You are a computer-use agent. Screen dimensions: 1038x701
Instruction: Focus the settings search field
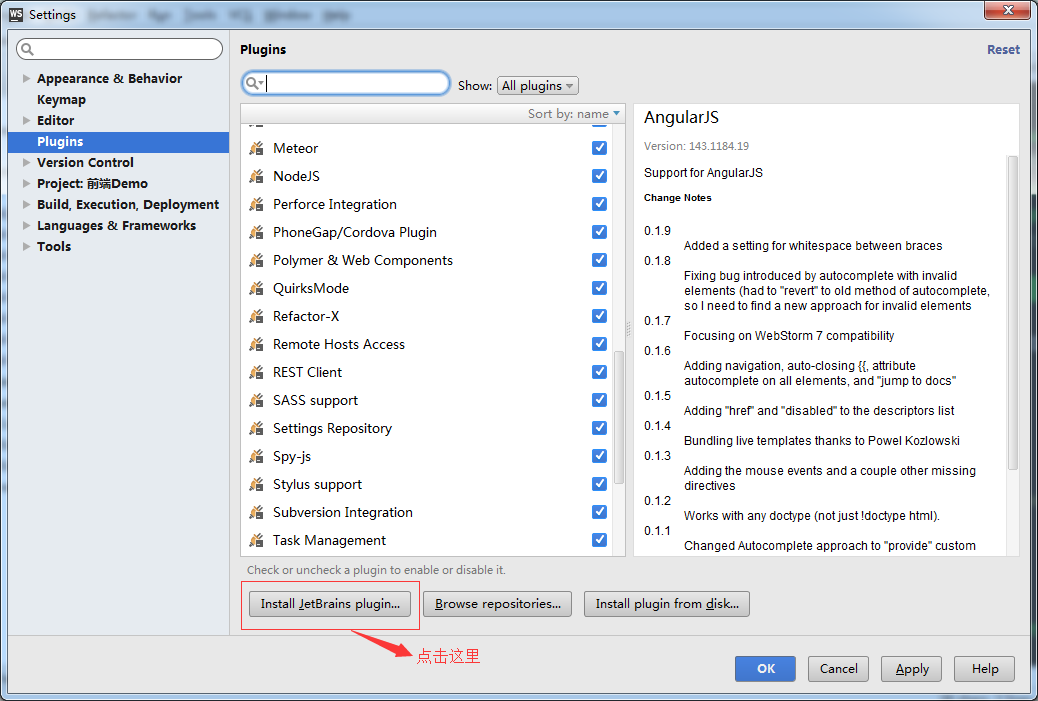pos(119,49)
